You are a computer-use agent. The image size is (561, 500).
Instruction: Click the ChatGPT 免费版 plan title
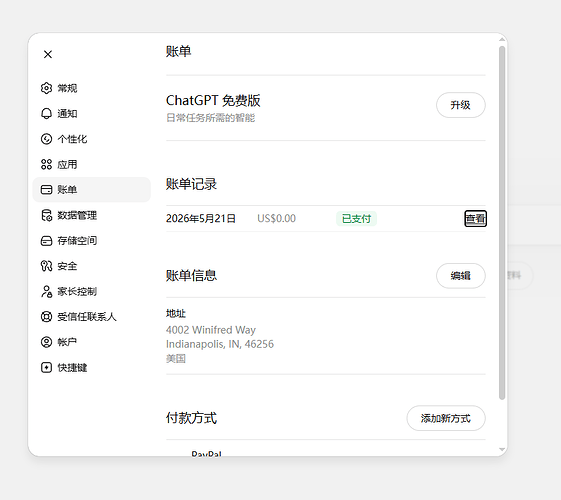213,101
